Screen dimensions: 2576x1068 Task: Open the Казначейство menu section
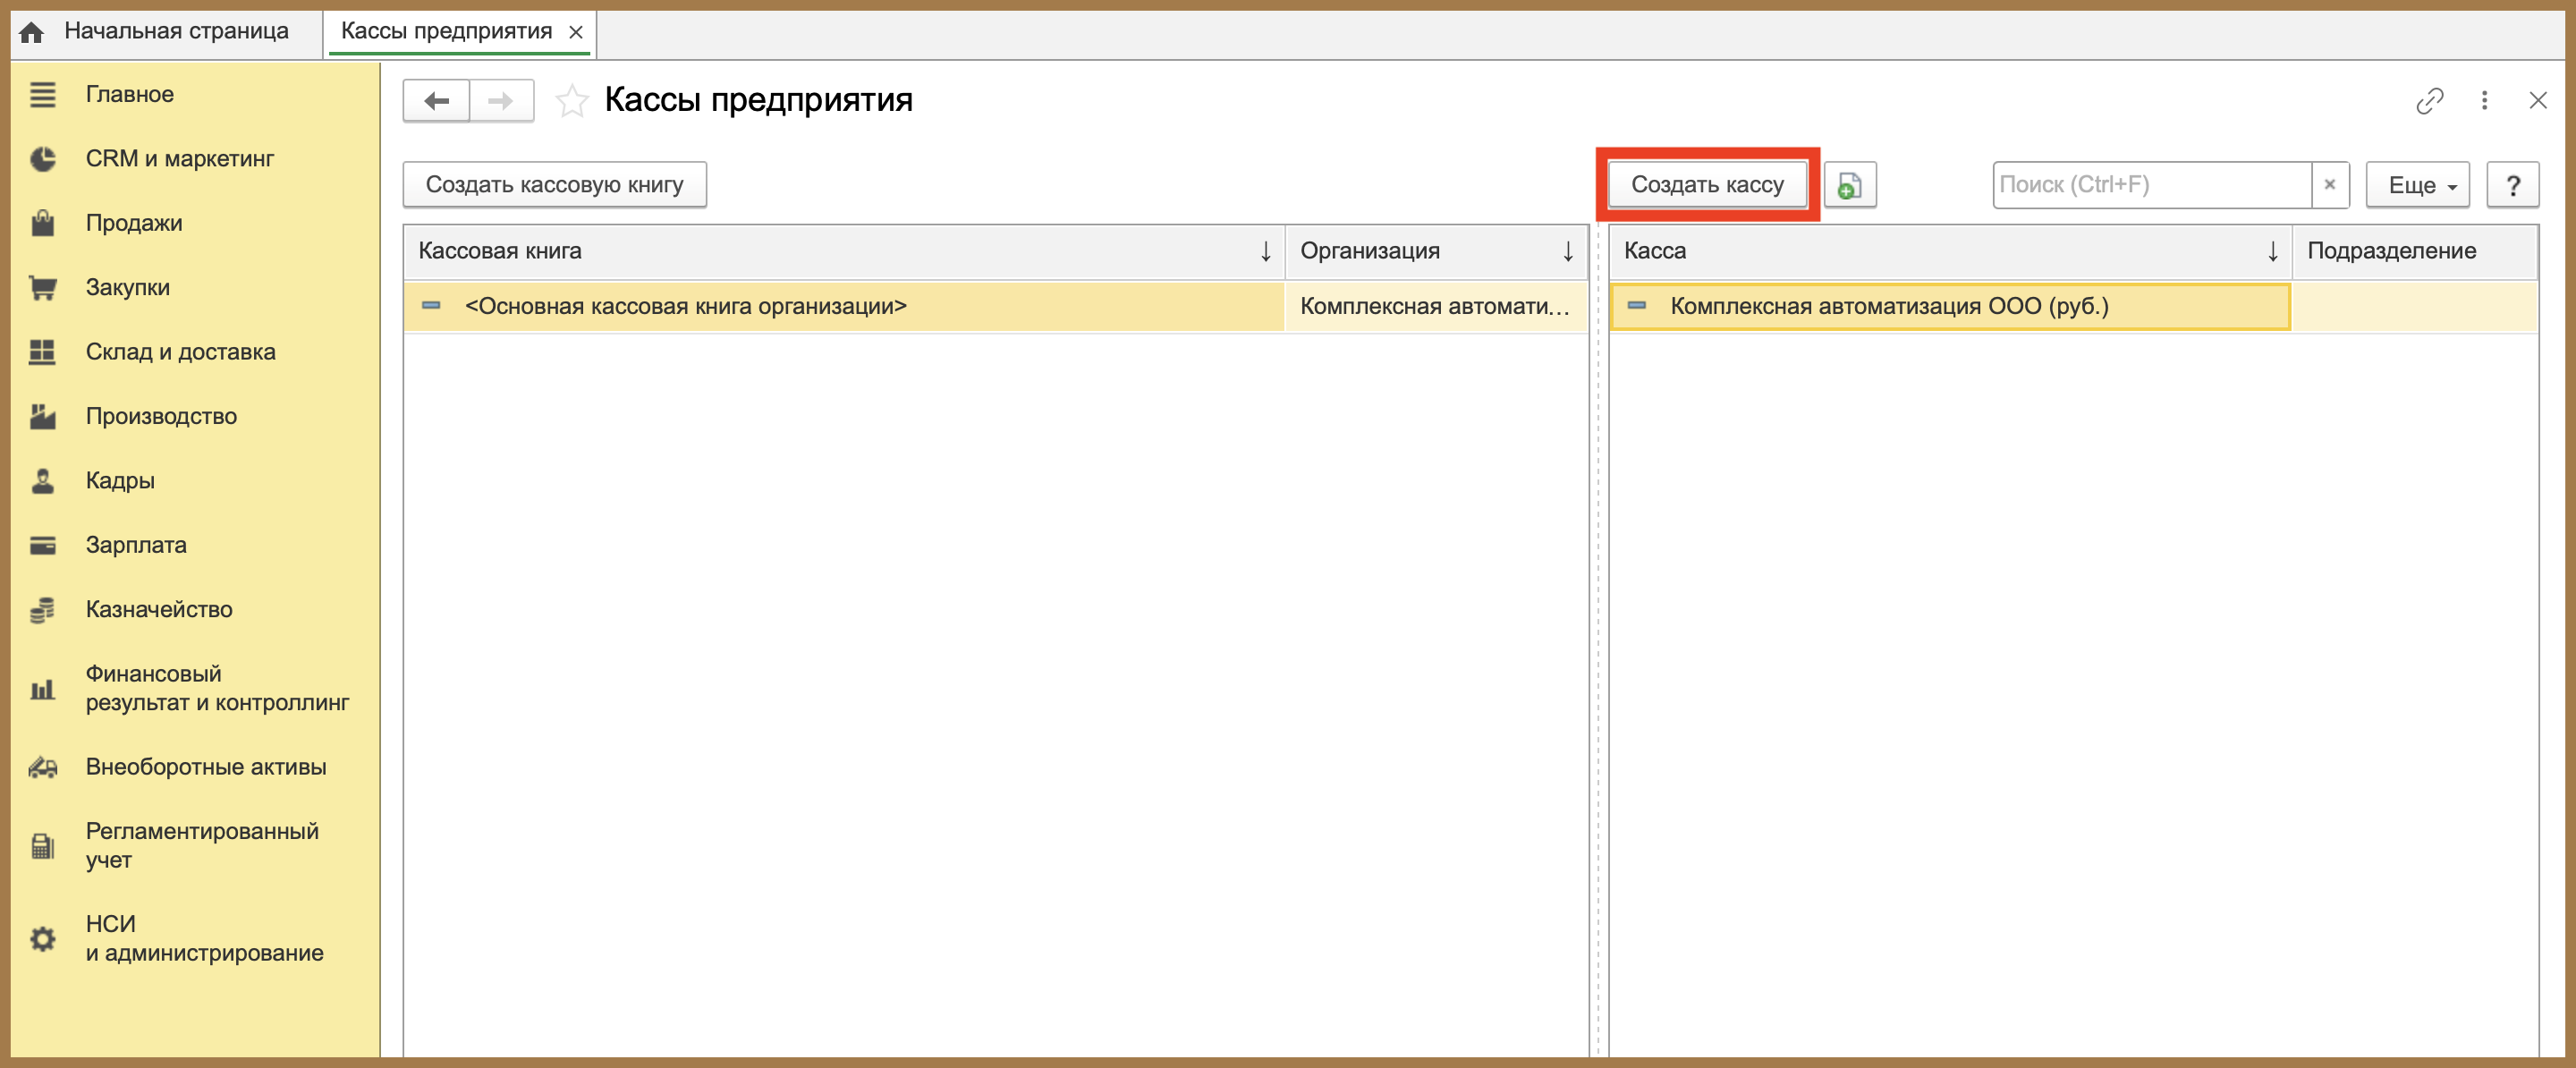(159, 609)
